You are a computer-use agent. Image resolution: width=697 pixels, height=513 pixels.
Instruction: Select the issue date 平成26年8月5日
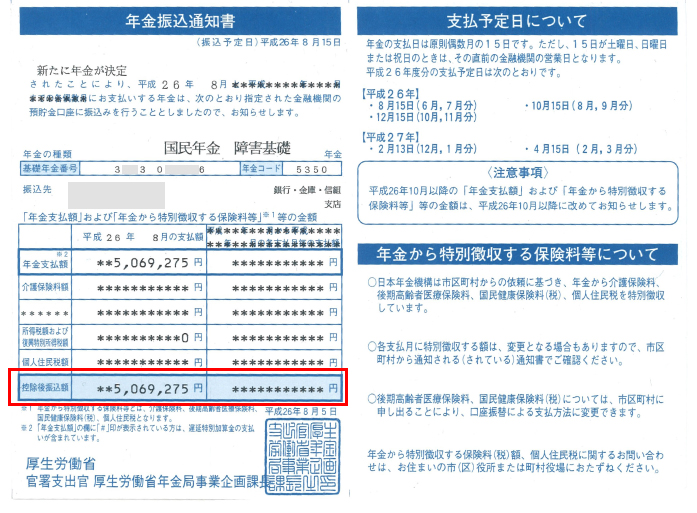[x=301, y=411]
